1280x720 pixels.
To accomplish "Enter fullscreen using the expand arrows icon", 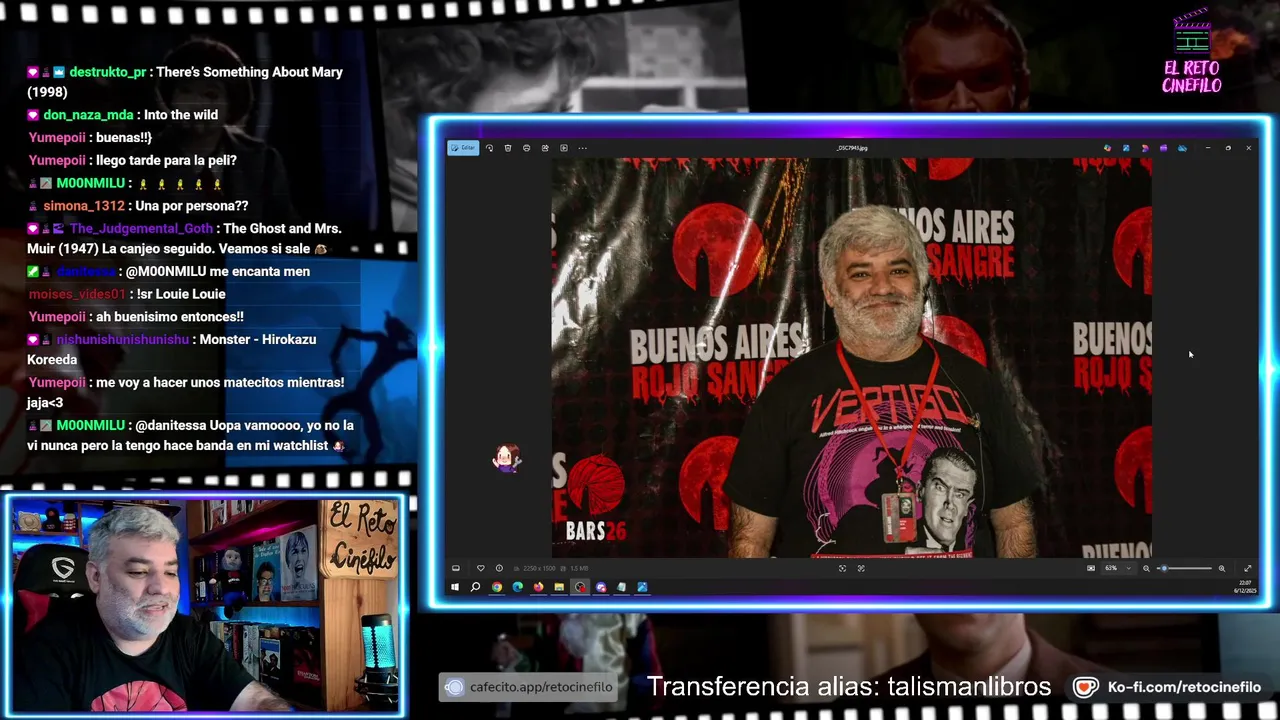I will [x=1247, y=568].
